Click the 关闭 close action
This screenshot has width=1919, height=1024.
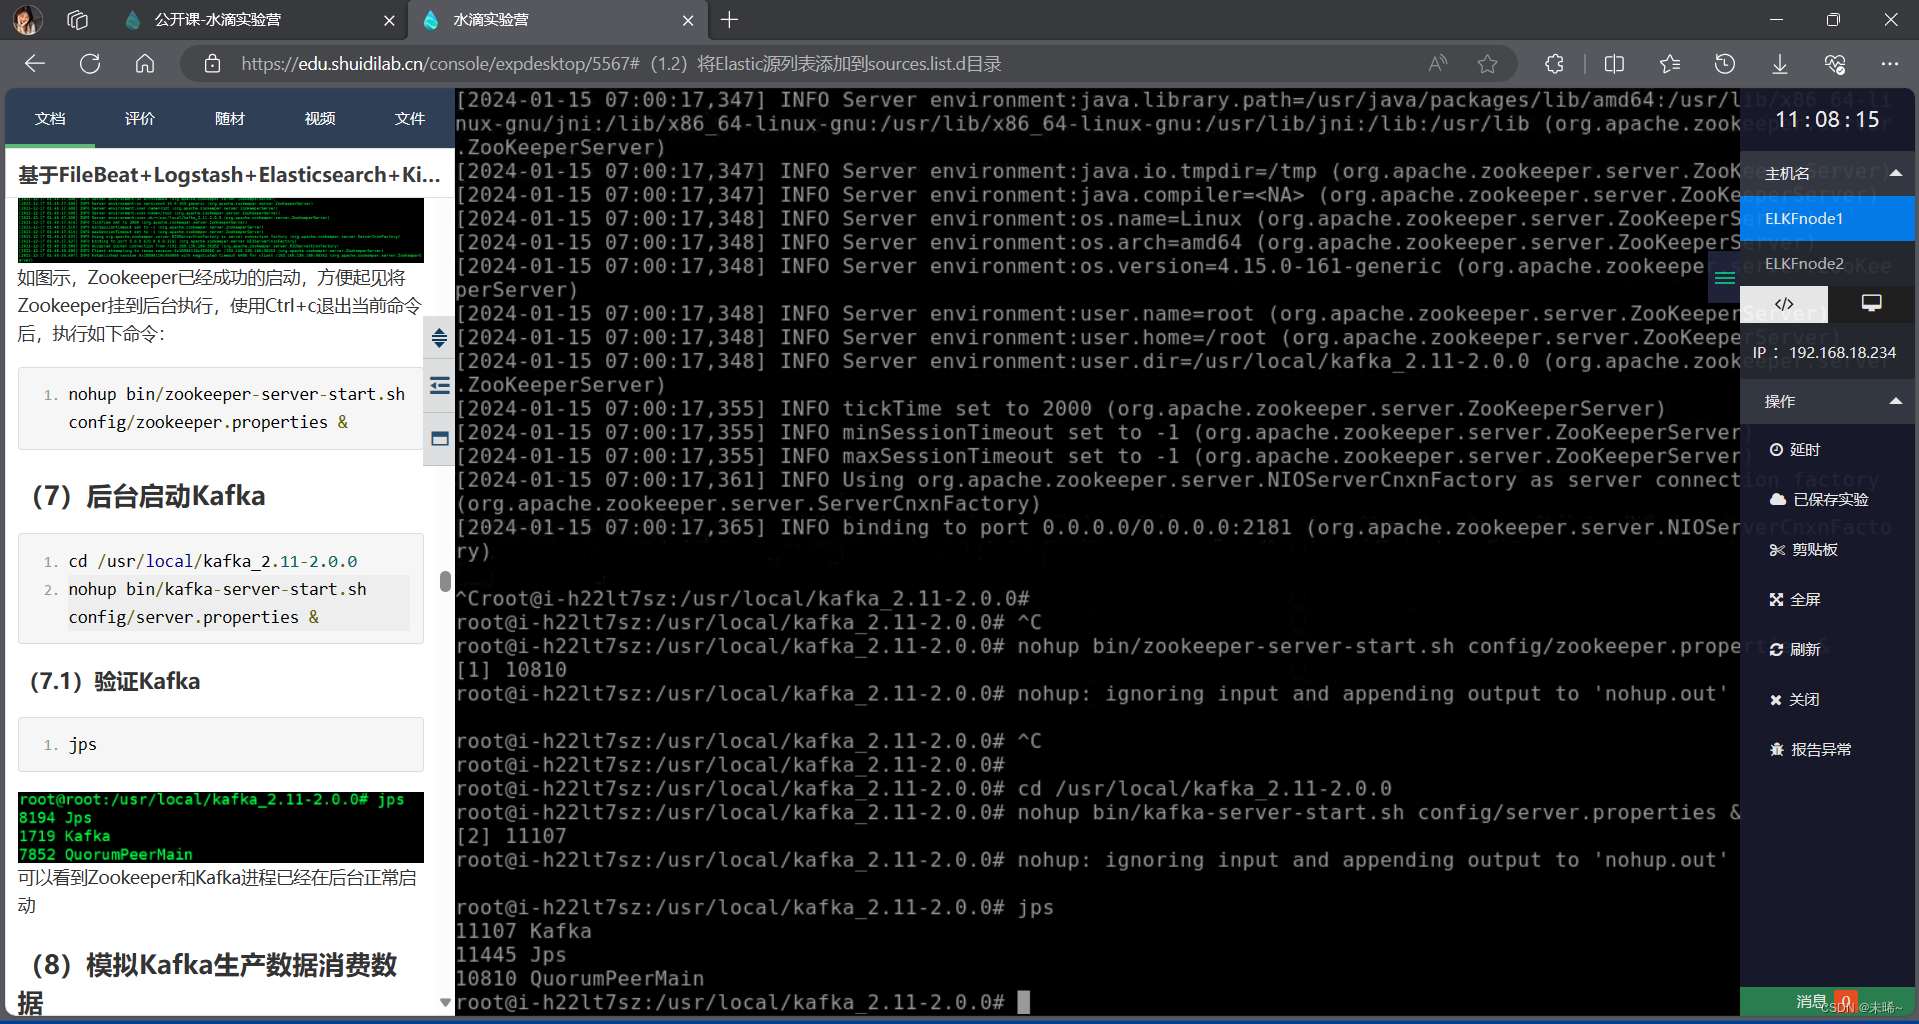1795,700
